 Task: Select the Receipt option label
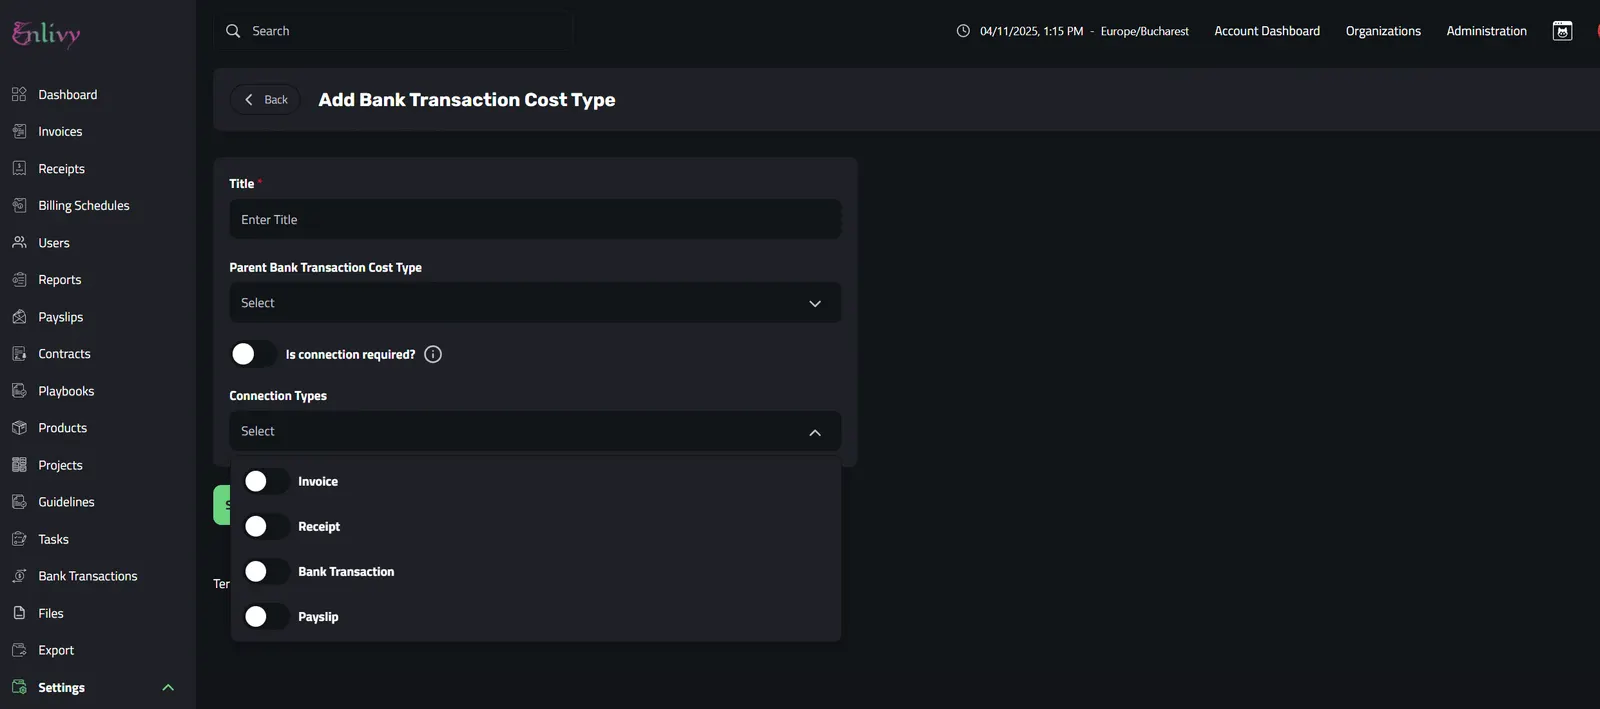[x=319, y=526]
